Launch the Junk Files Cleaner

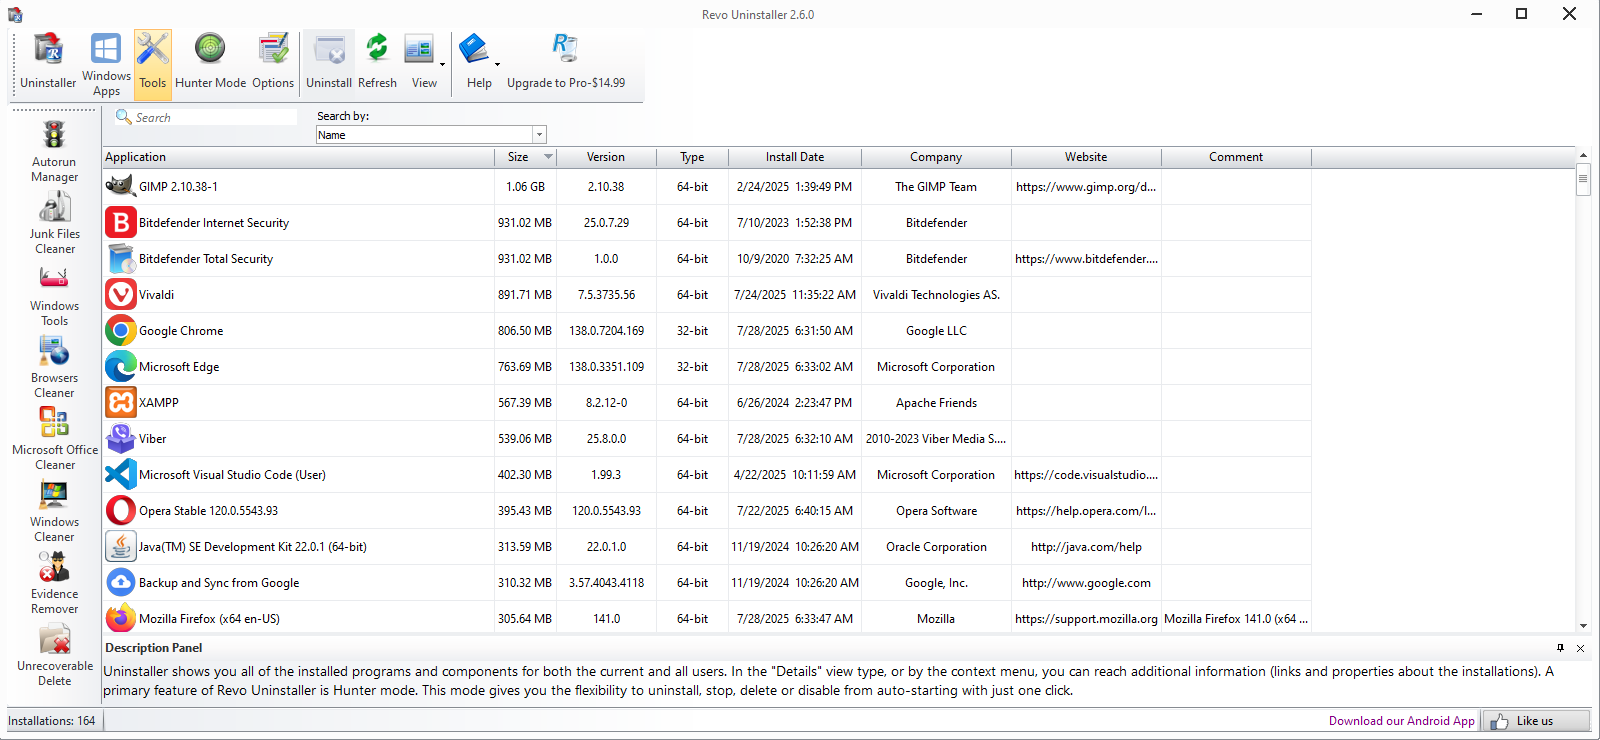coord(54,223)
